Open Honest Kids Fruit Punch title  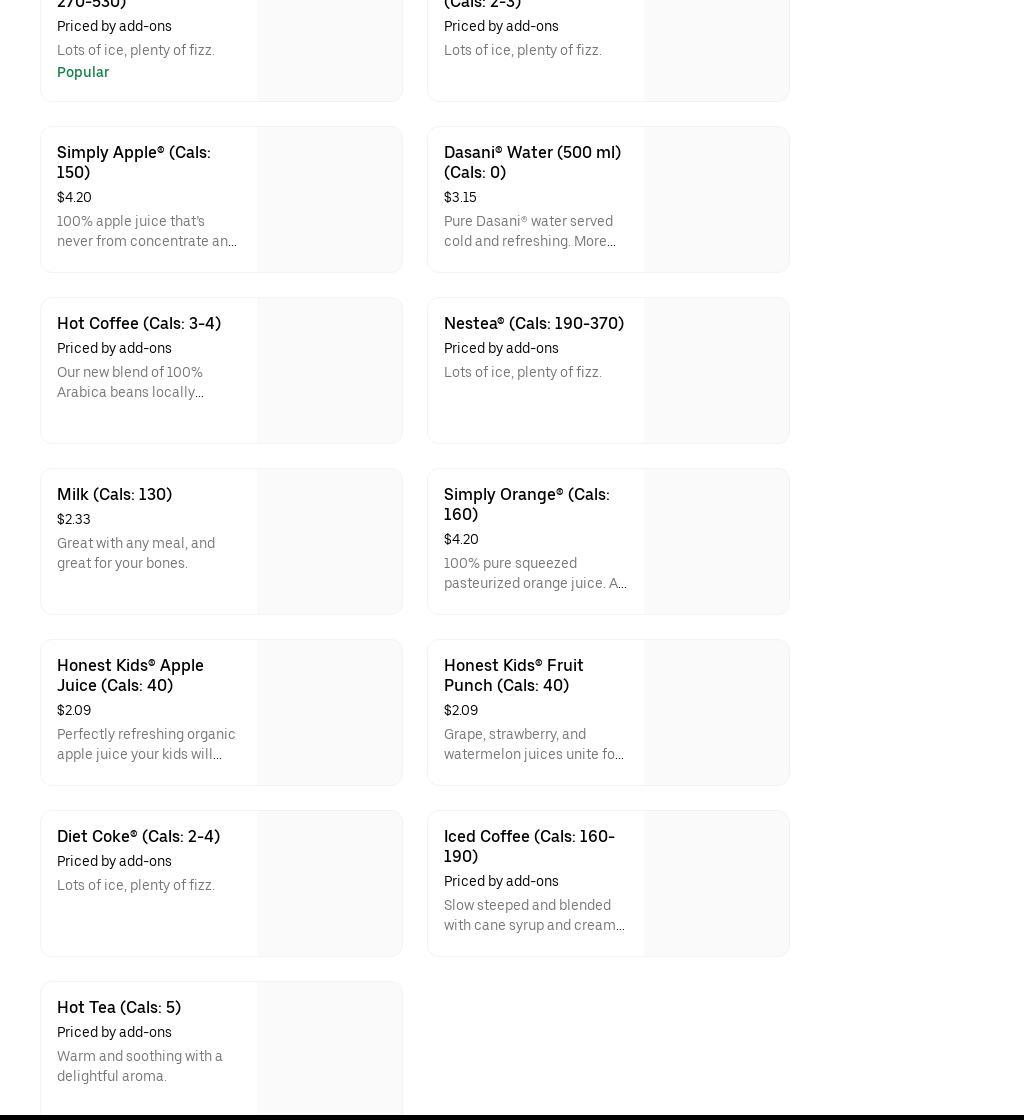coord(513,675)
